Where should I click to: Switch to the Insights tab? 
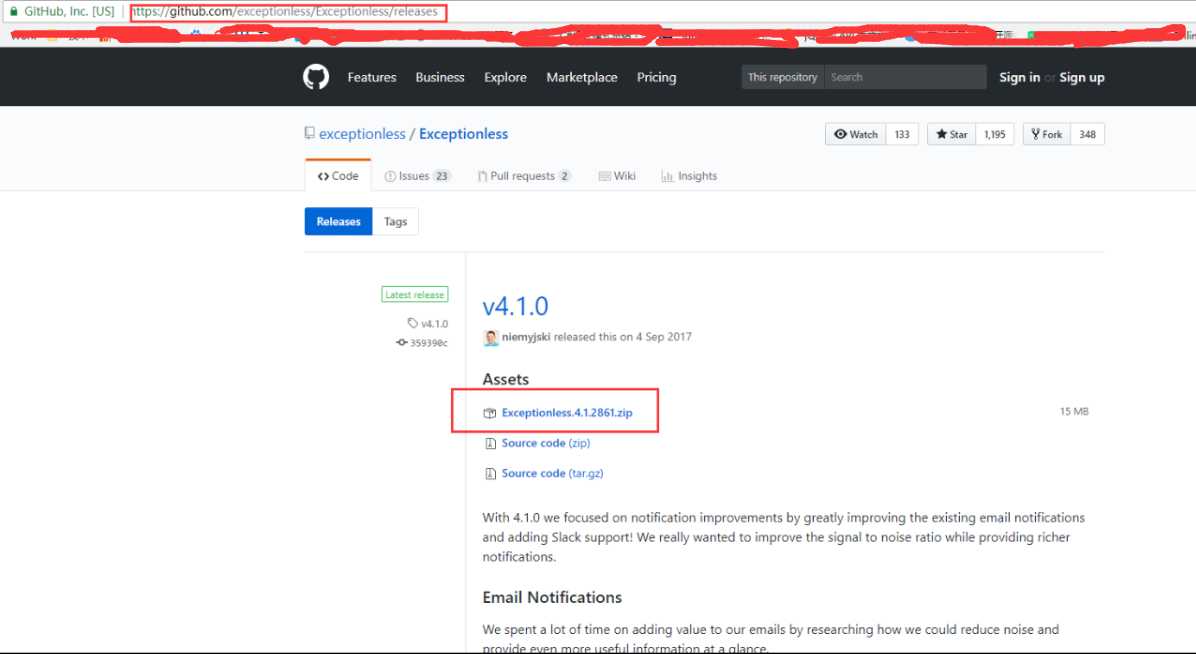(689, 176)
